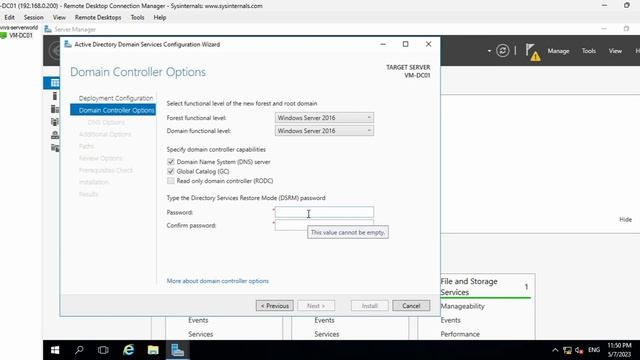Open volume icon in system tray
This screenshot has height=360, width=640.
click(579, 350)
